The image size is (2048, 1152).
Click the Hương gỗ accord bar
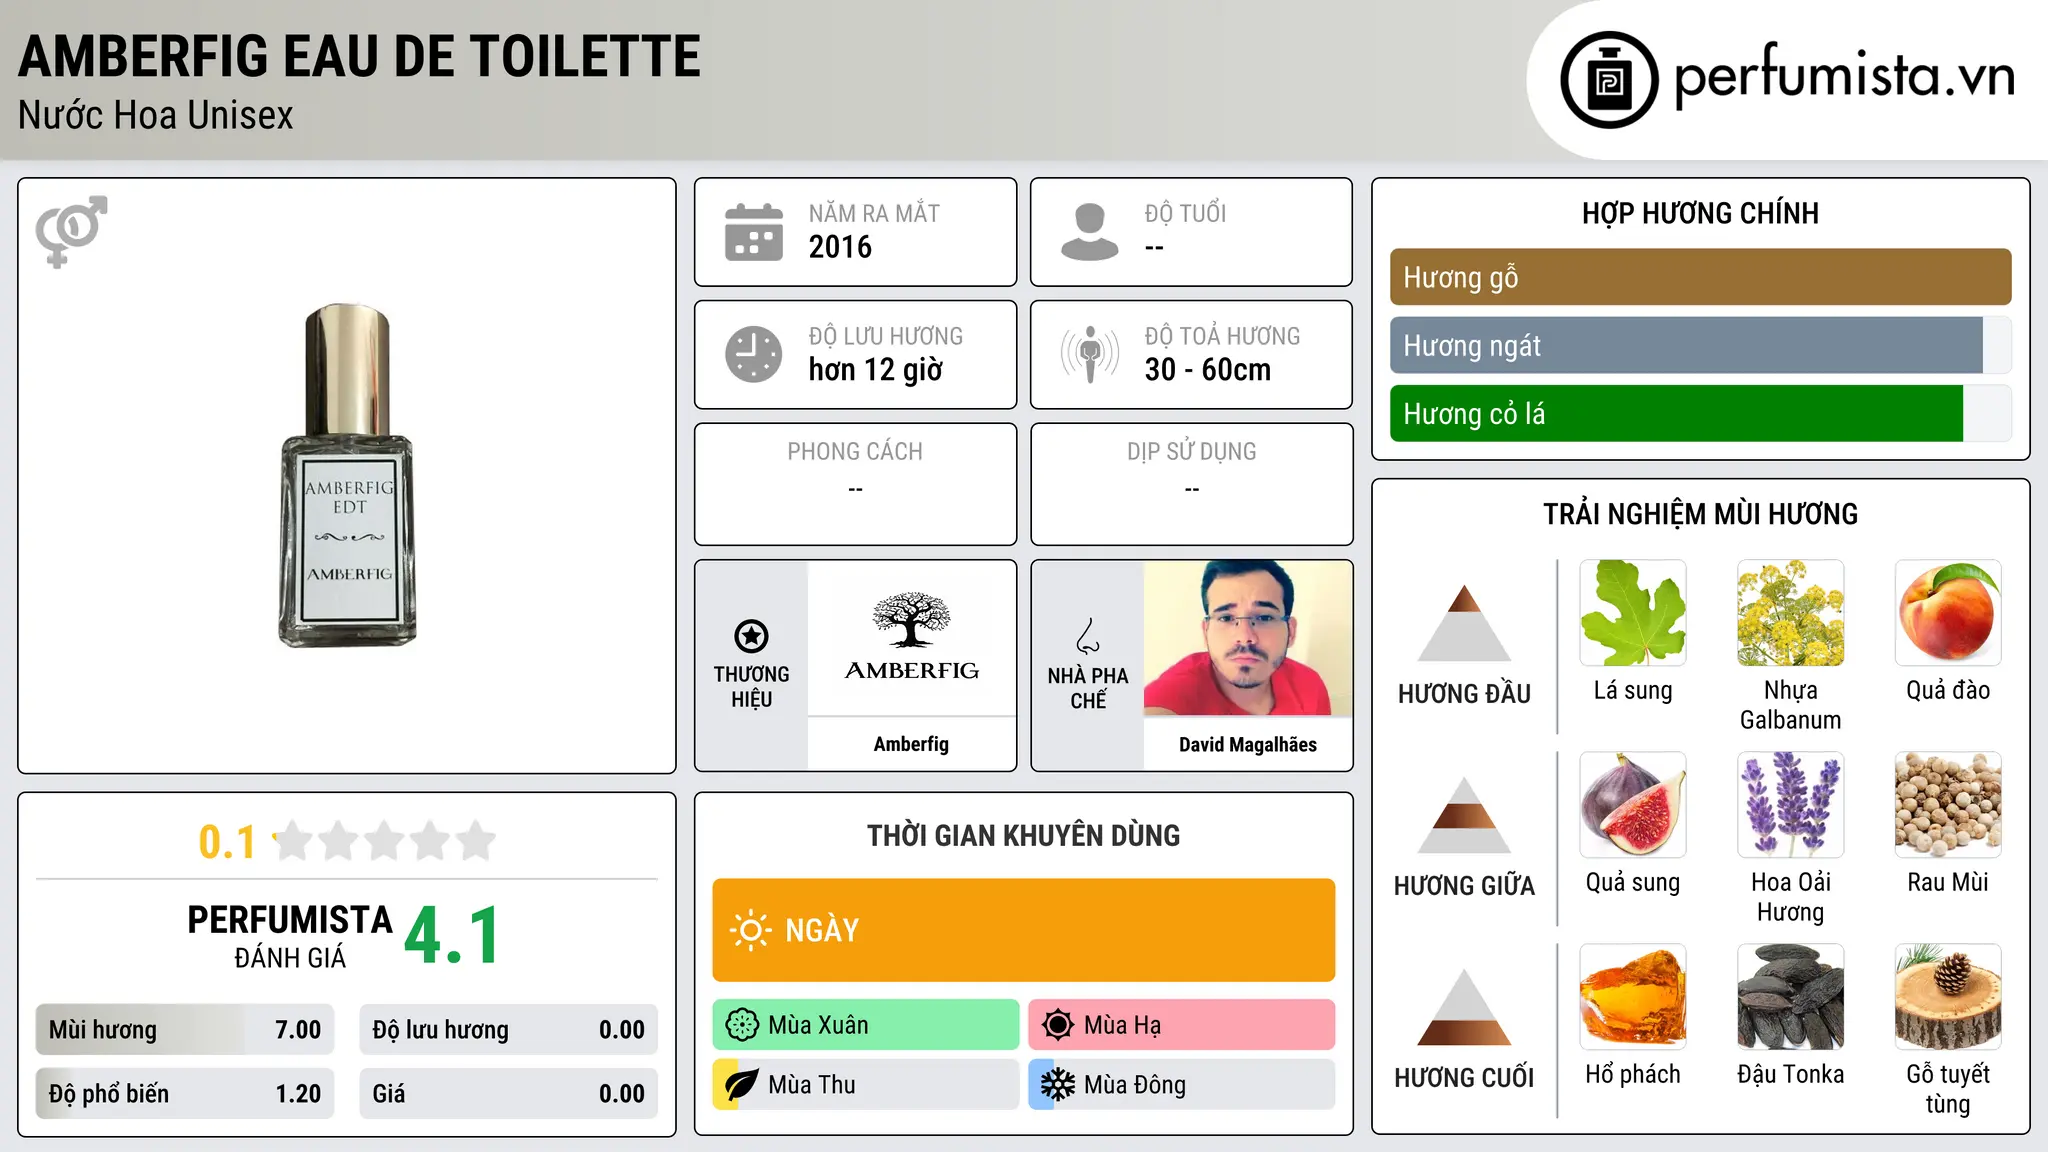1700,277
